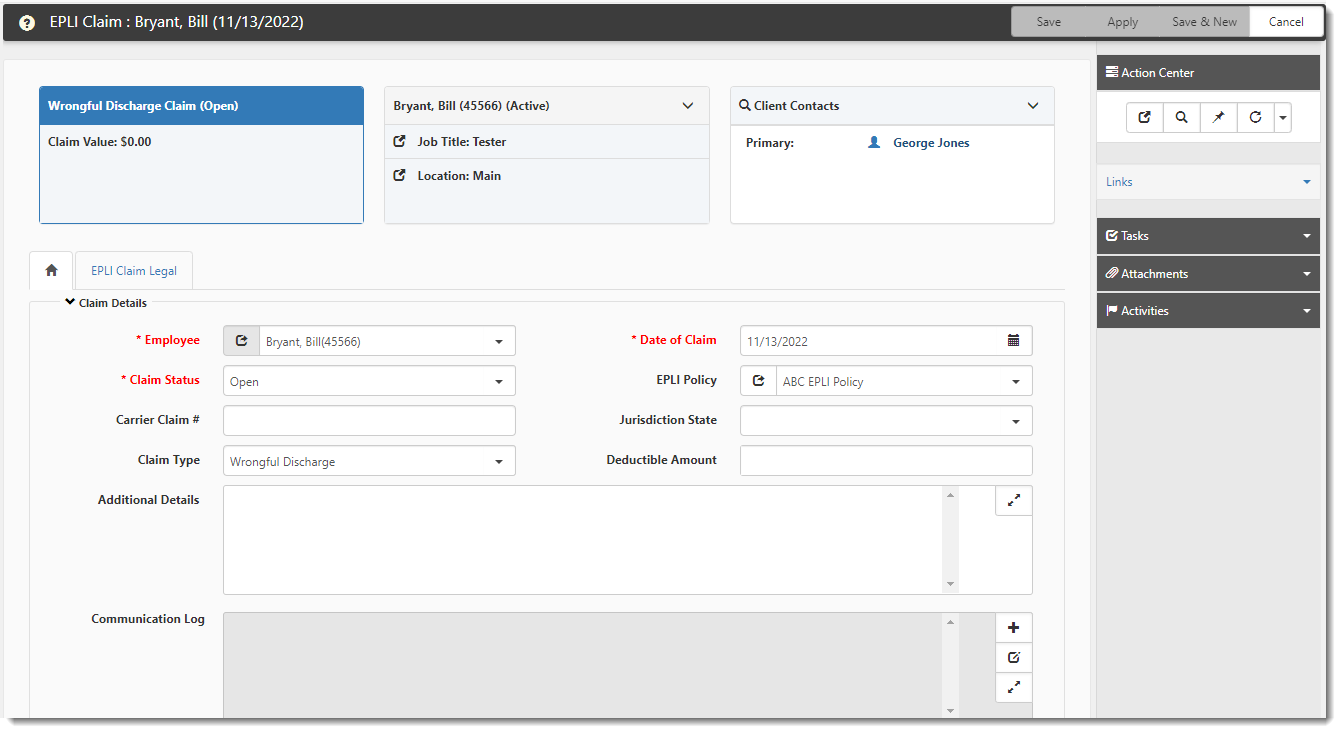Expand the Attachments panel
The width and height of the screenshot is (1341, 733).
click(x=1207, y=273)
